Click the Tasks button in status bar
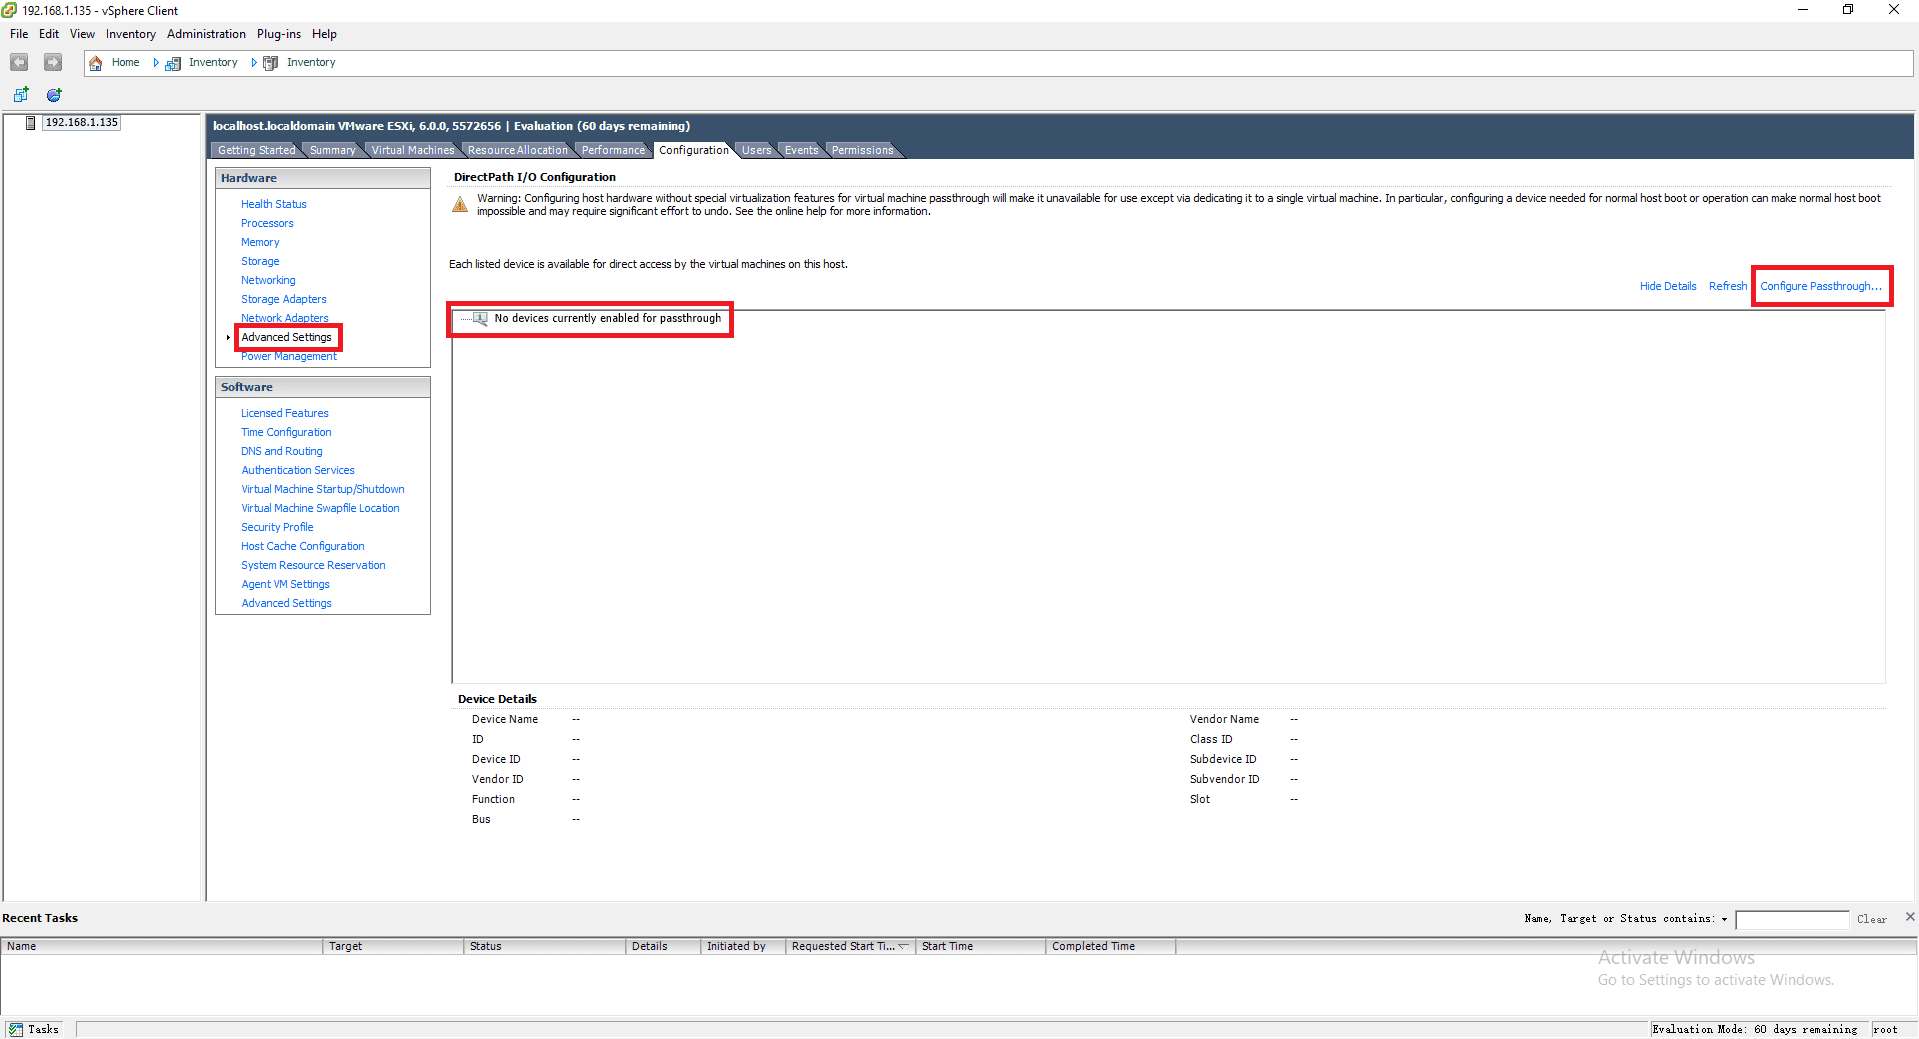This screenshot has width=1919, height=1039. pyautogui.click(x=34, y=1029)
